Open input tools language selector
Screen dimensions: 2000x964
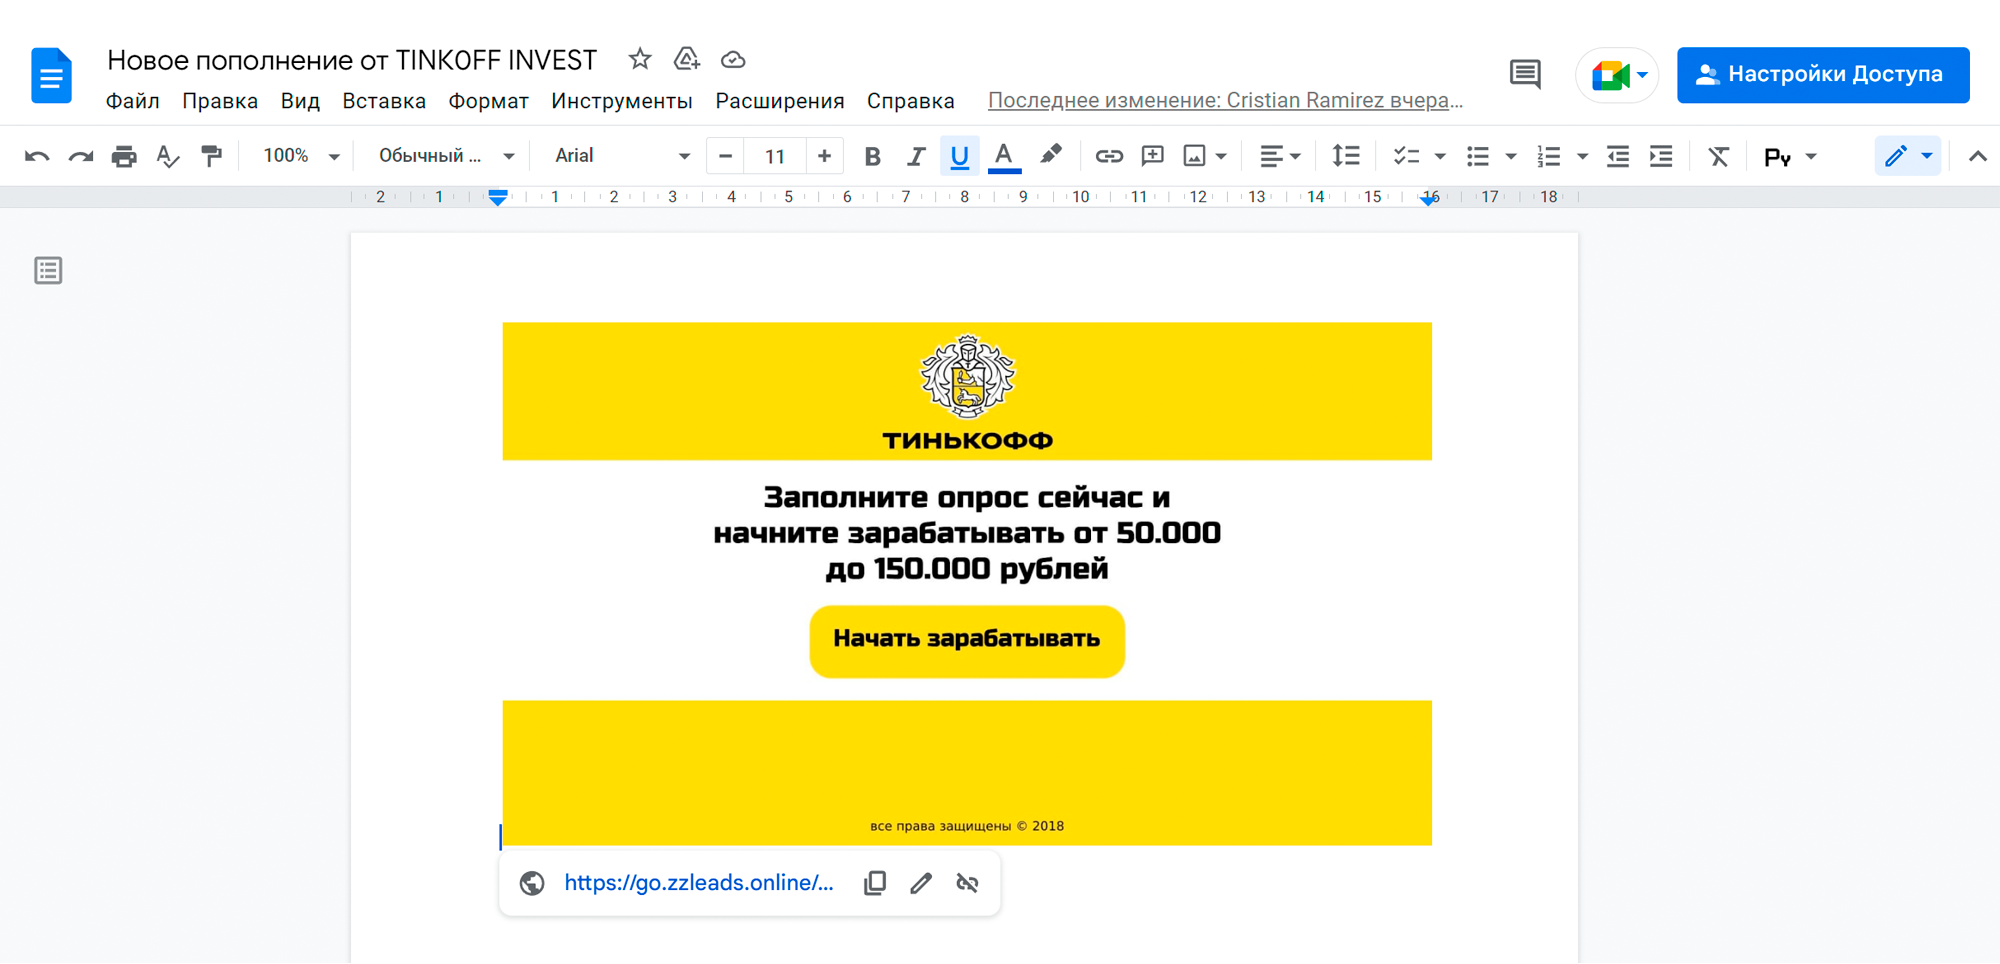click(1789, 157)
